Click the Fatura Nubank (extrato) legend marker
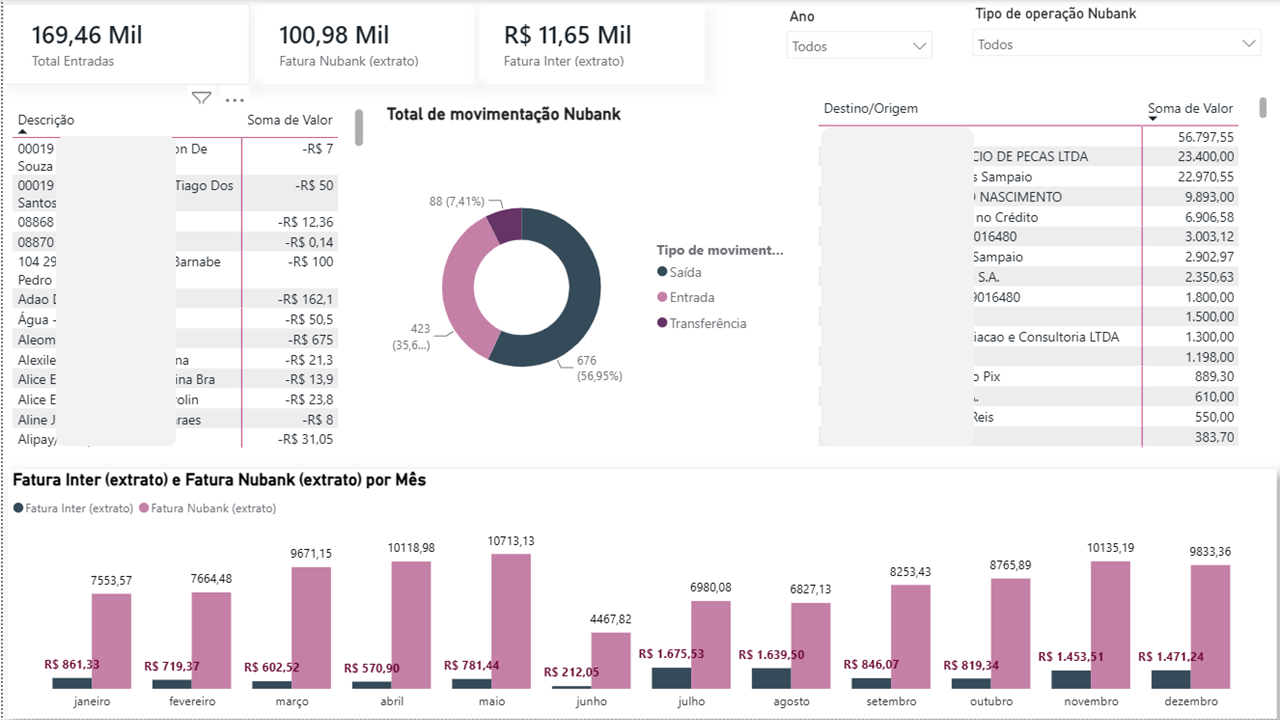Screen dimensions: 1280x720 144,508
